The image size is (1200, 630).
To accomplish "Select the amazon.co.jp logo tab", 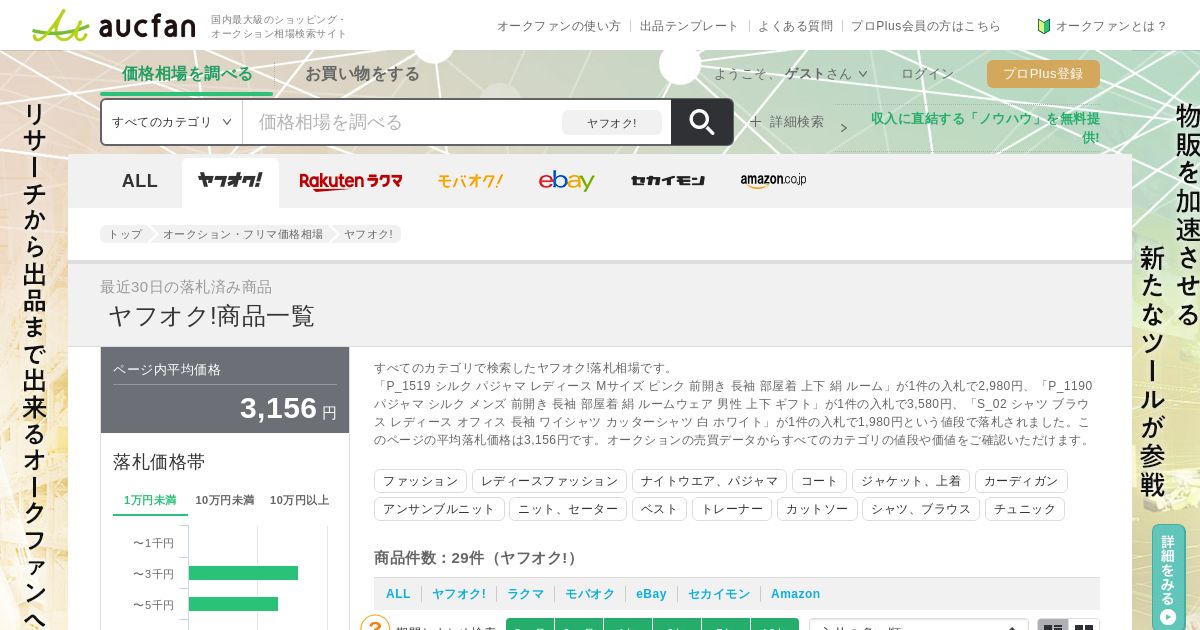I will pyautogui.click(x=773, y=181).
